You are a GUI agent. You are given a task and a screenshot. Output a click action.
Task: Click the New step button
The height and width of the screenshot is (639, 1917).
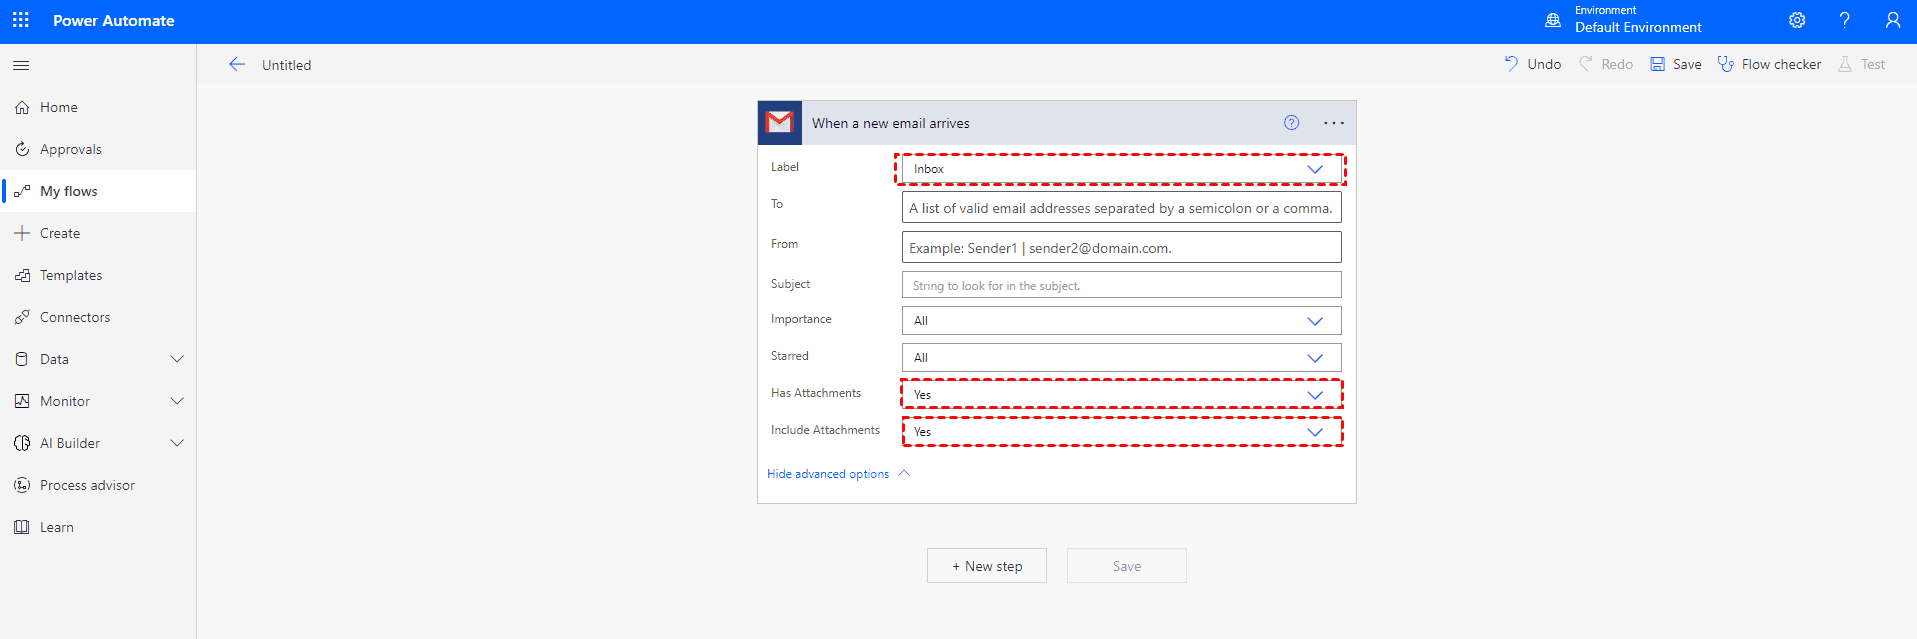(x=987, y=566)
